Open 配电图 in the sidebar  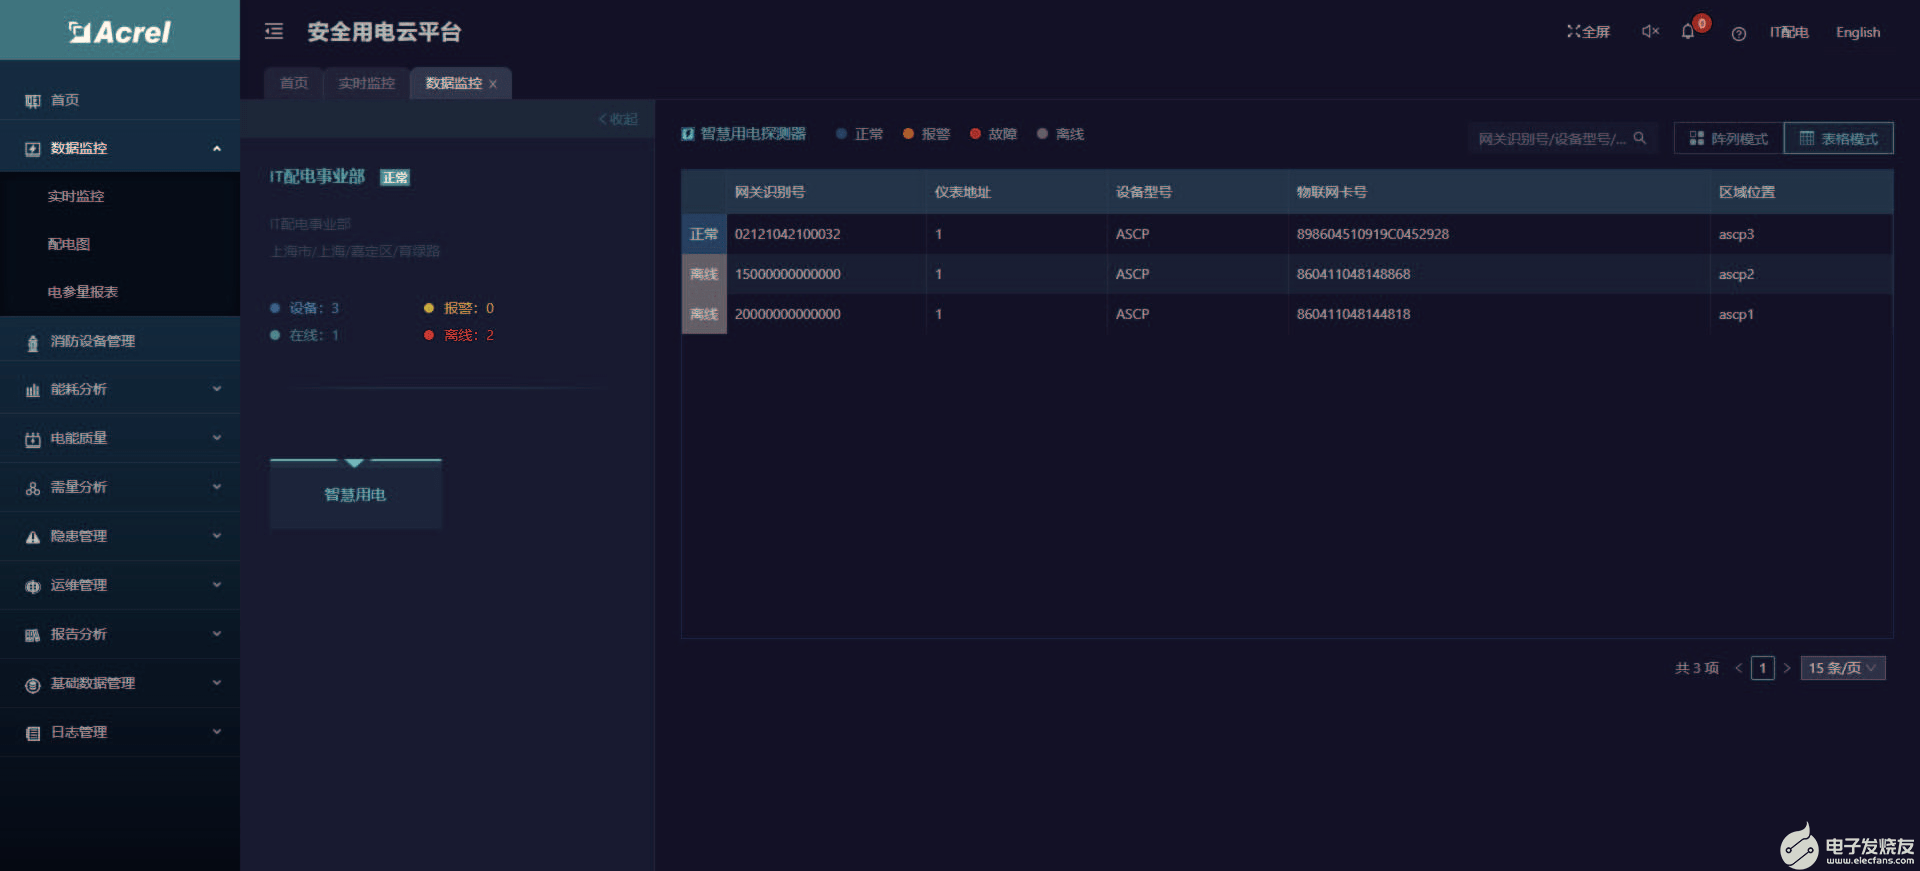pos(69,244)
